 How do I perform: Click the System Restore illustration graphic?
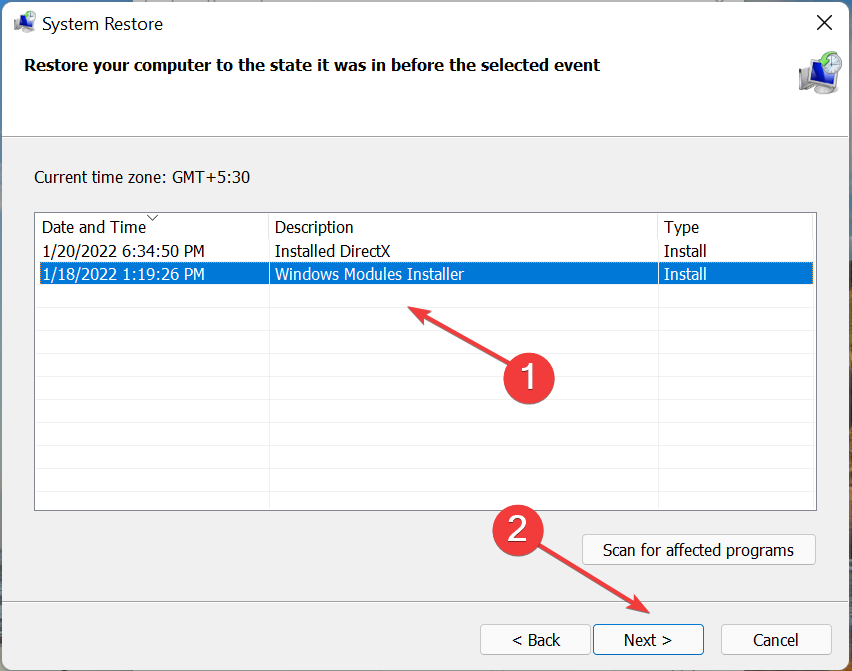coord(820,72)
